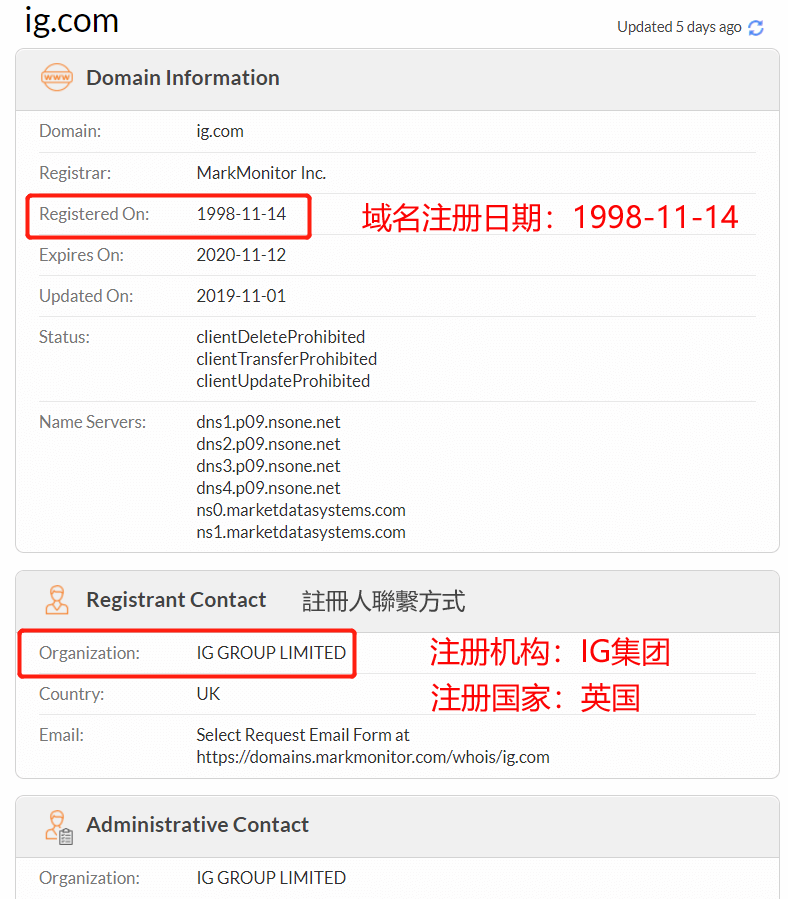Click the Updated 5 days ago text
Viewport: 788px width, 899px height.
(x=679, y=27)
